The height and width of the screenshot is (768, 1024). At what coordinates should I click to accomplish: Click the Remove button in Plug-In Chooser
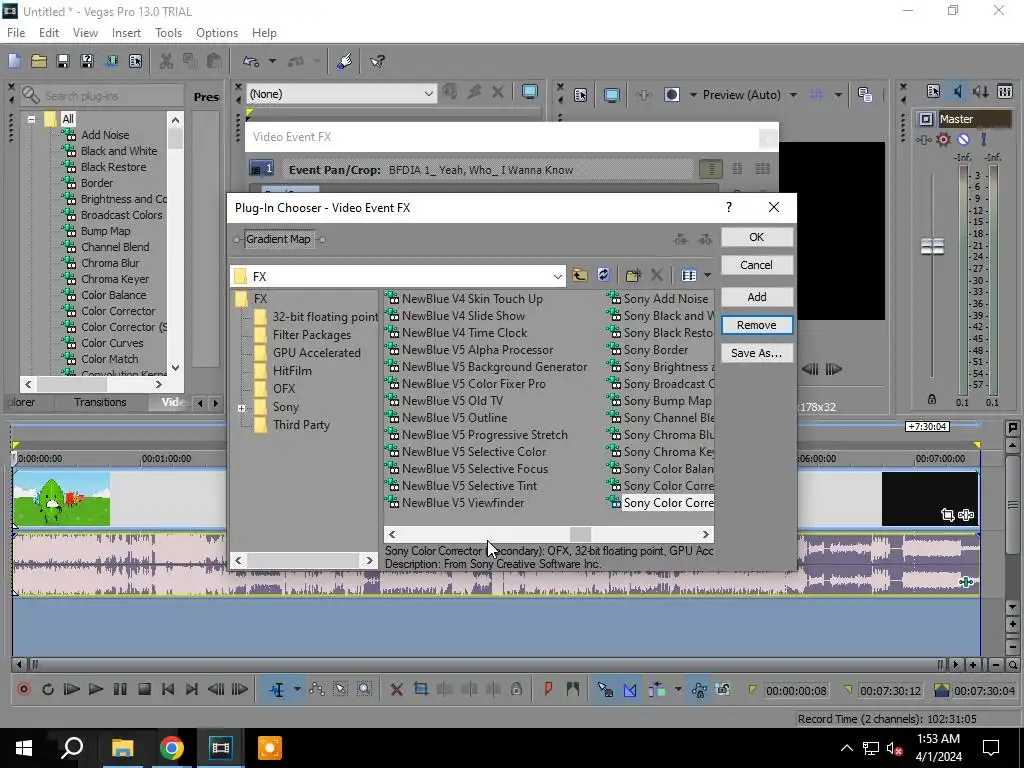coord(757,325)
